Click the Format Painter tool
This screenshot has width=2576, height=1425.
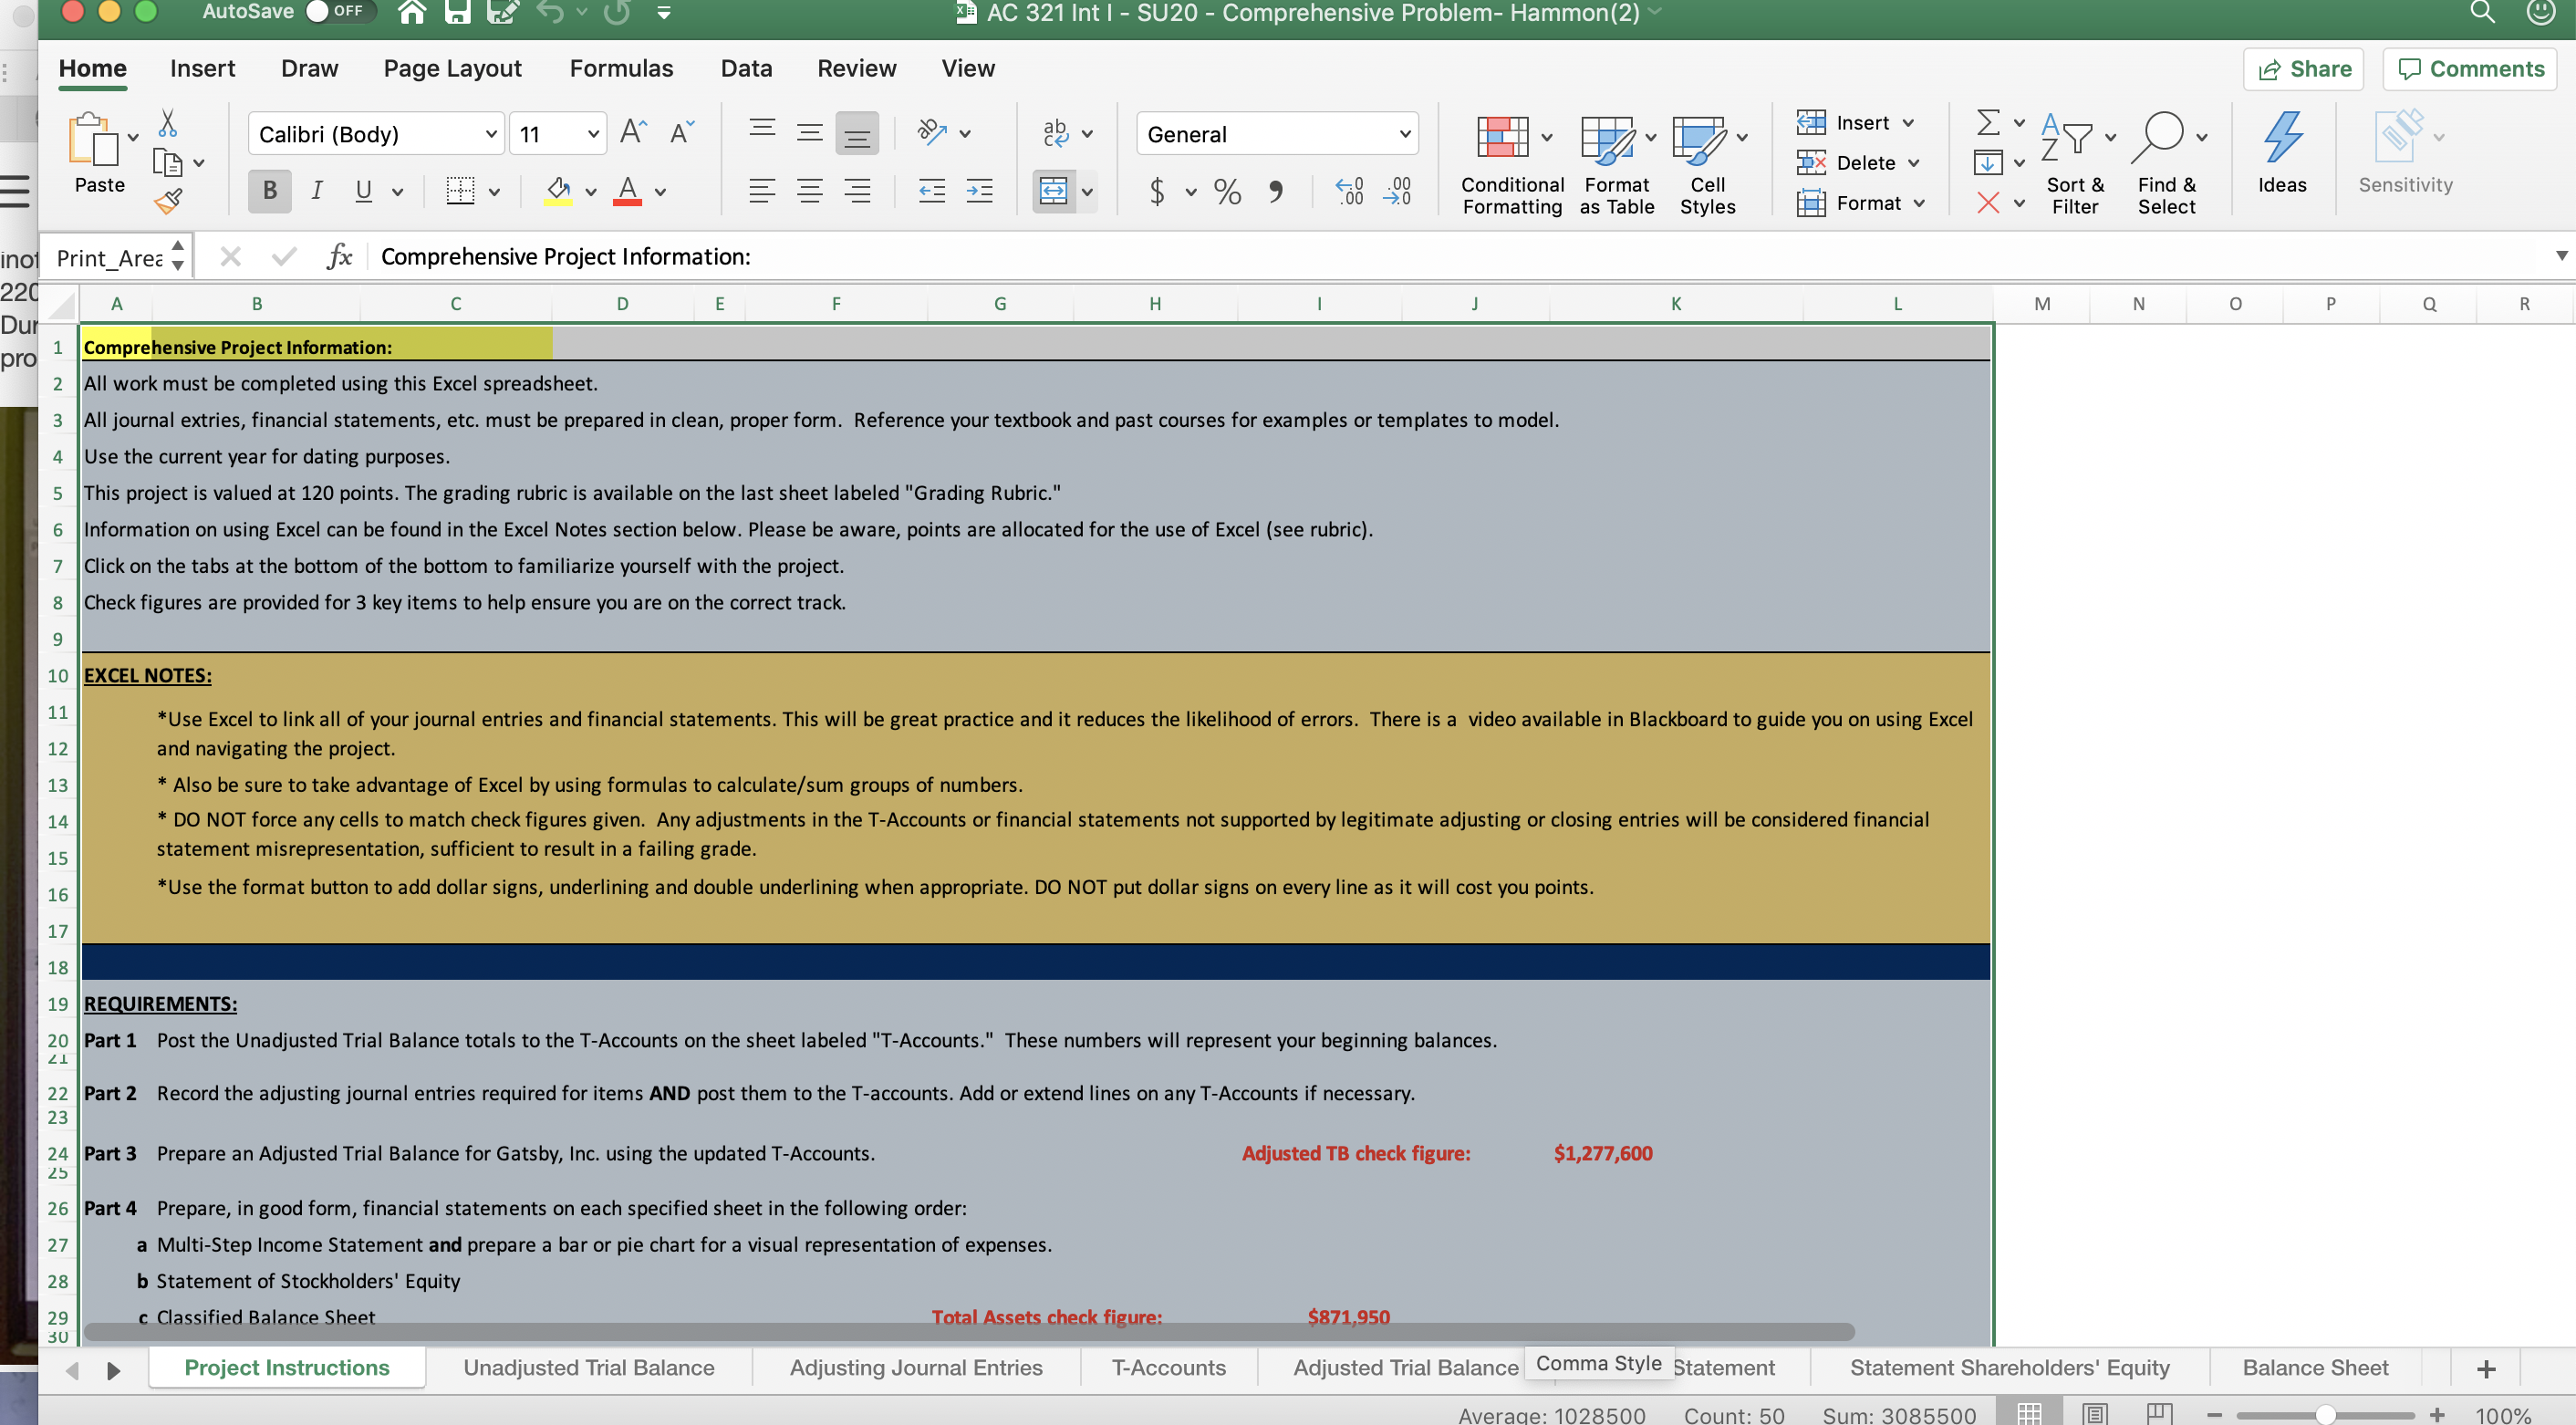click(x=168, y=200)
